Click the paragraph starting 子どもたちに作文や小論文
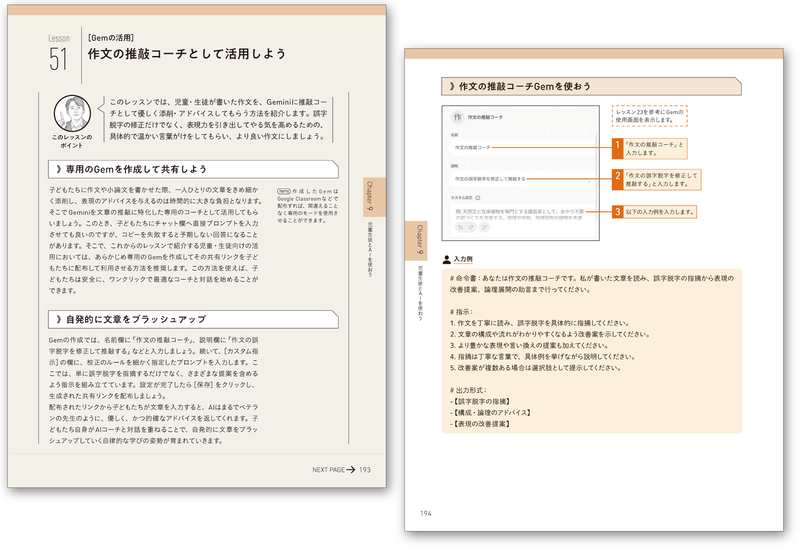800x548 pixels. pos(156,240)
